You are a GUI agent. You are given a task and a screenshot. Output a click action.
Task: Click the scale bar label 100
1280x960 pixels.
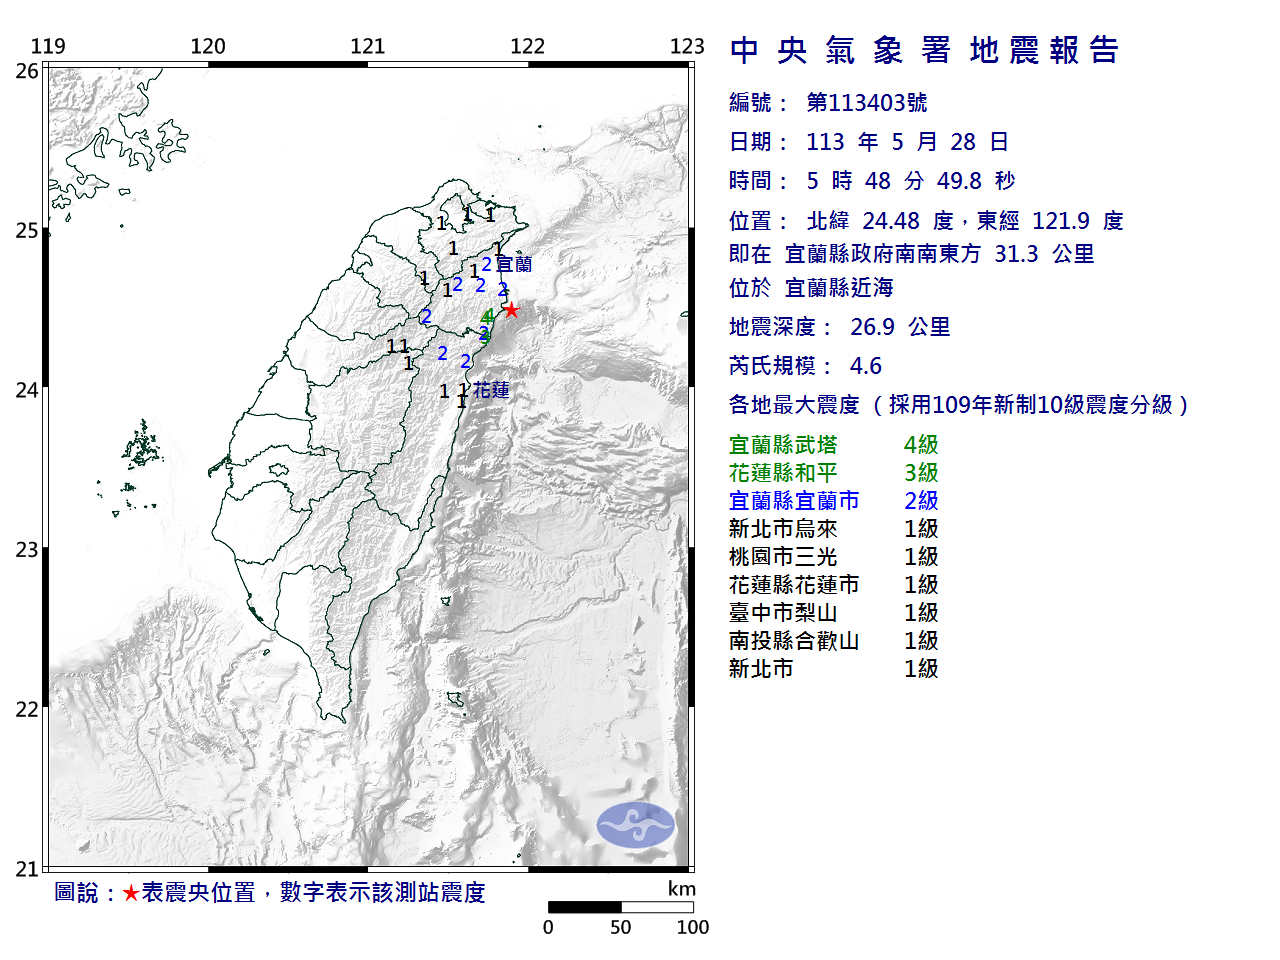tap(693, 927)
